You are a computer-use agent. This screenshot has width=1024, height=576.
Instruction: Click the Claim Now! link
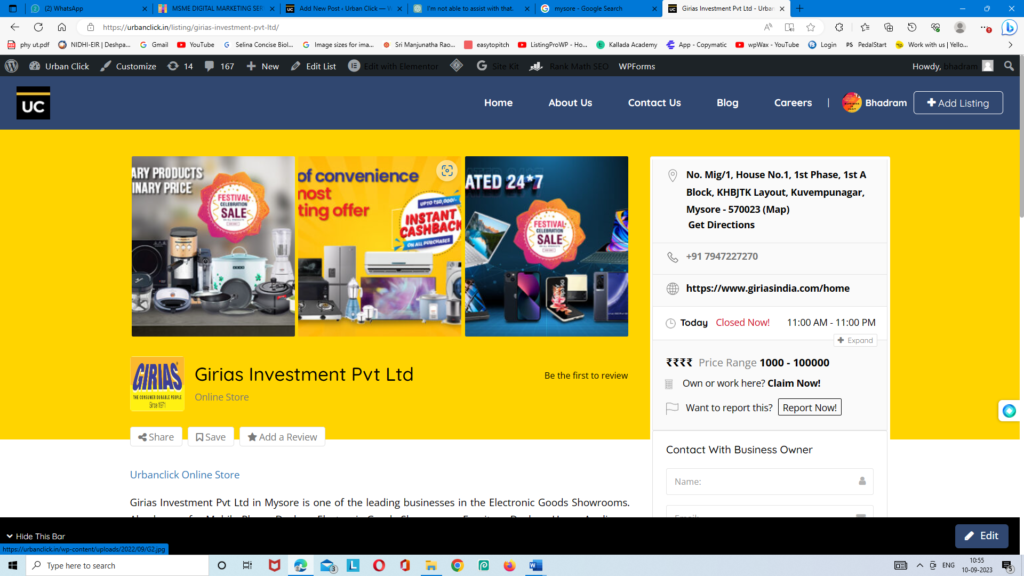[793, 383]
